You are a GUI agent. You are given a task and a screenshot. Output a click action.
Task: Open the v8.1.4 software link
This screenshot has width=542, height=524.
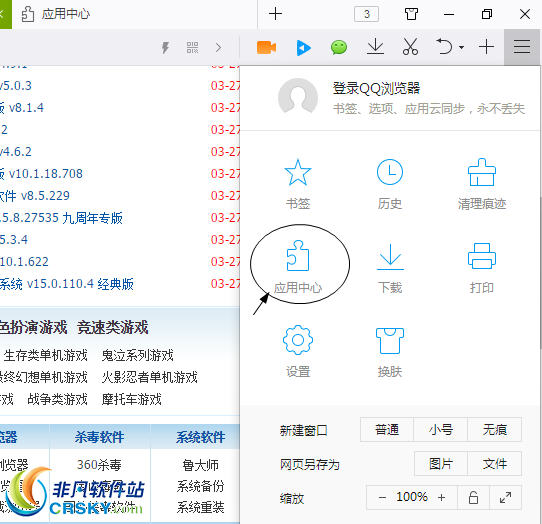[x=22, y=107]
